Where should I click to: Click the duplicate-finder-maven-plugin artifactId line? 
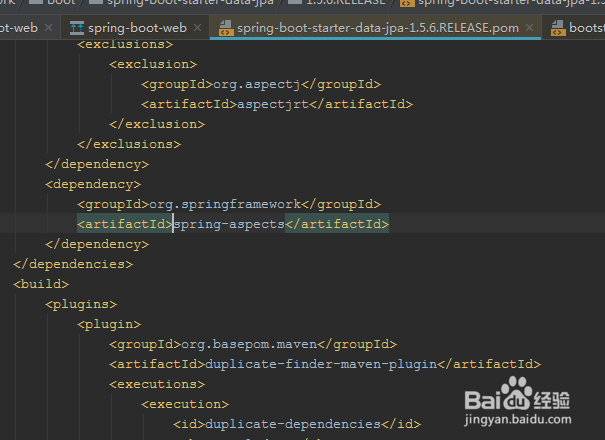point(325,364)
